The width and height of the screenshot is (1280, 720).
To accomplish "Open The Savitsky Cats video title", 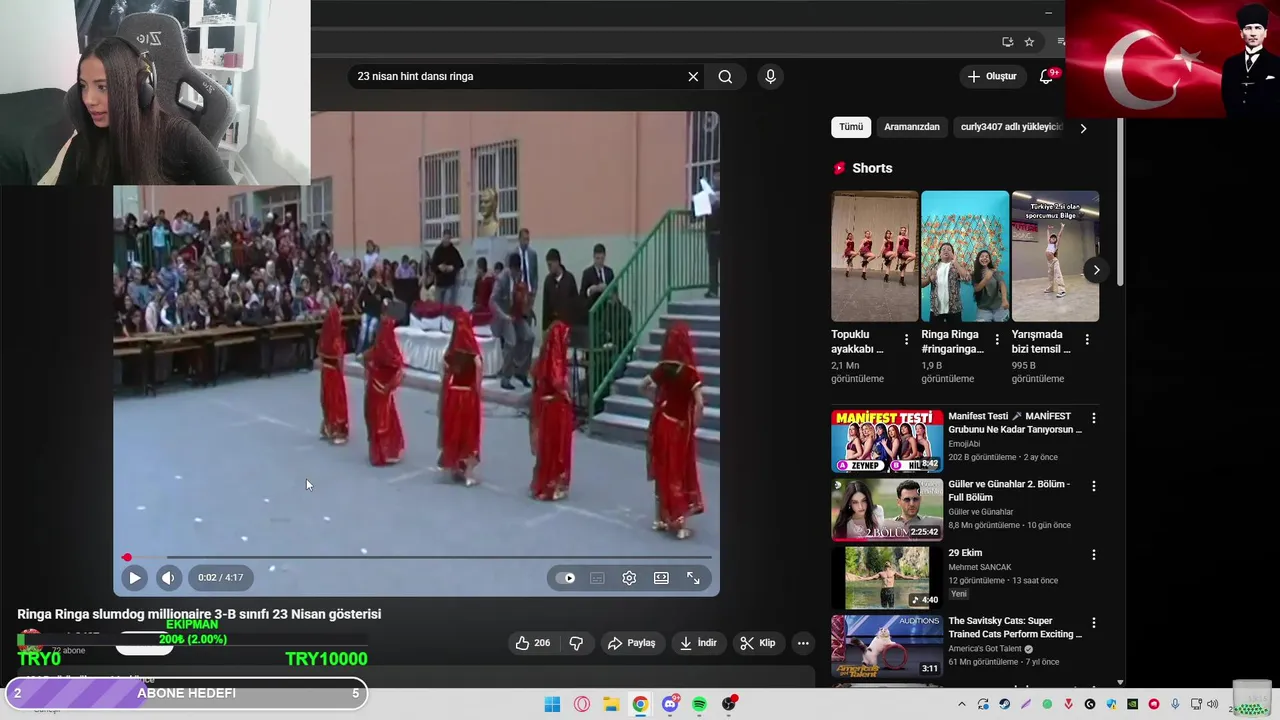I will 1015,628.
